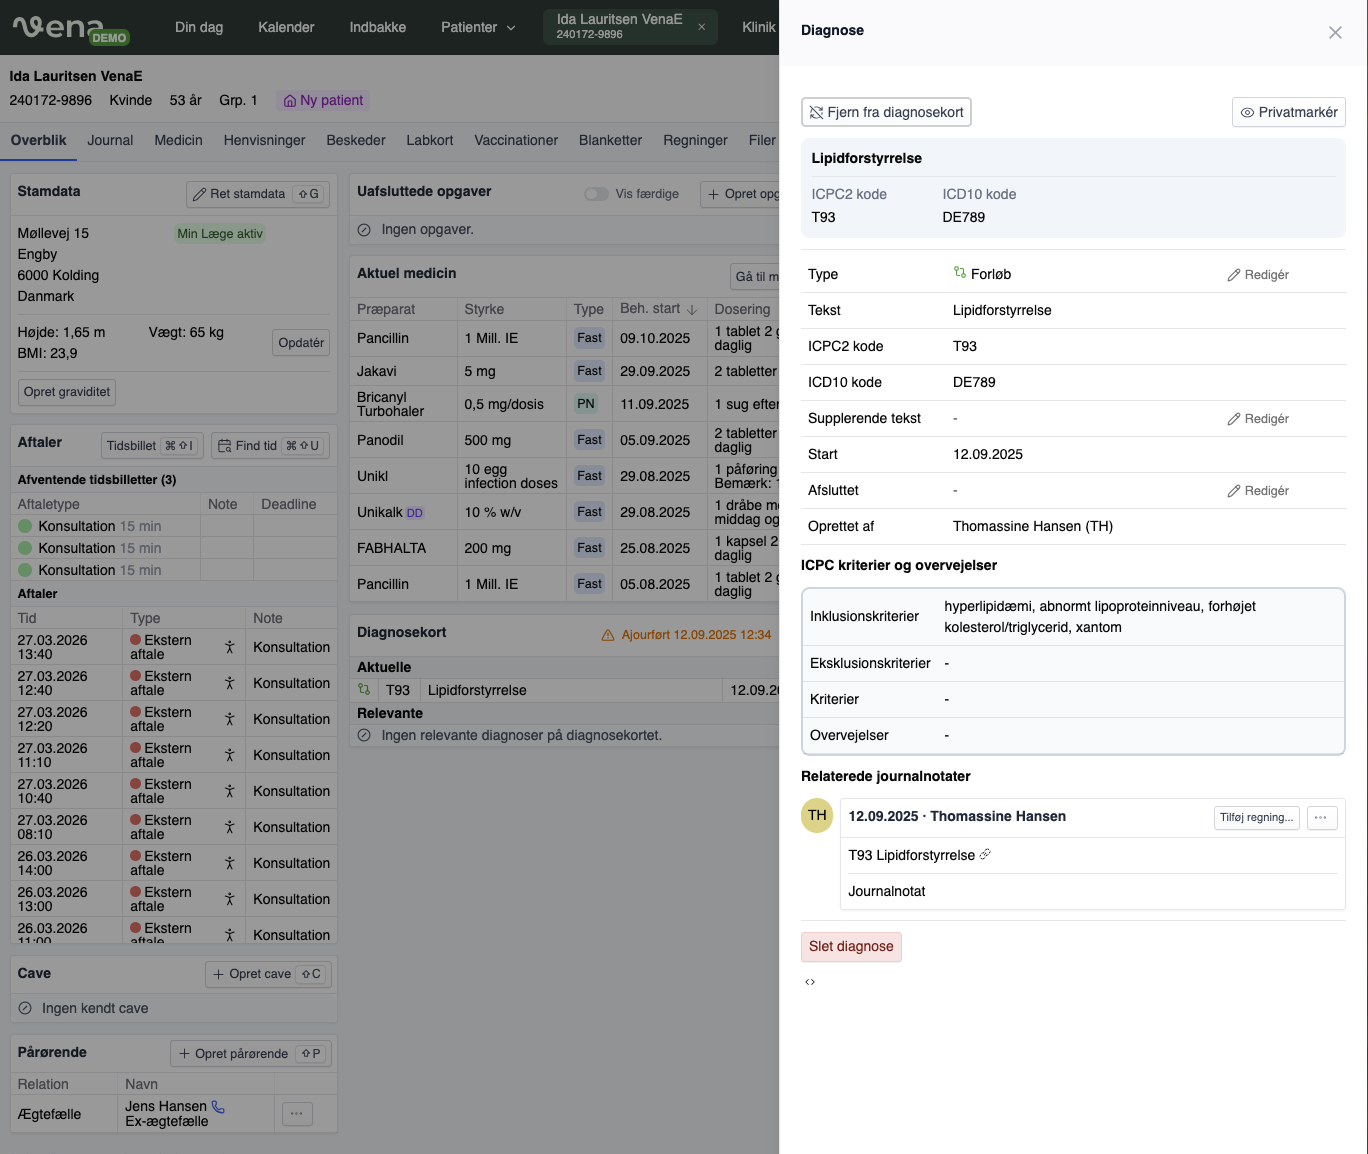Click the TH avatar in related journal notes
Viewport: 1368px width, 1154px height.
pos(817,815)
